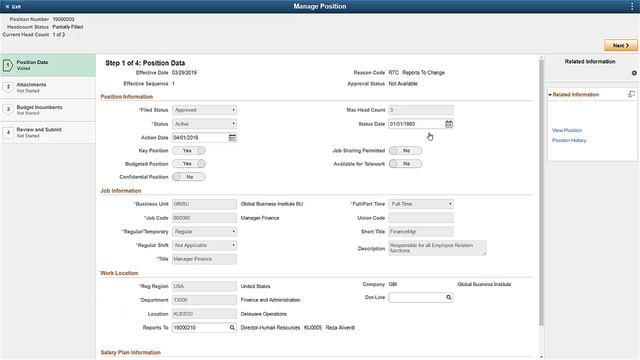Click the Department field
The width and height of the screenshot is (640, 360).
204,300
